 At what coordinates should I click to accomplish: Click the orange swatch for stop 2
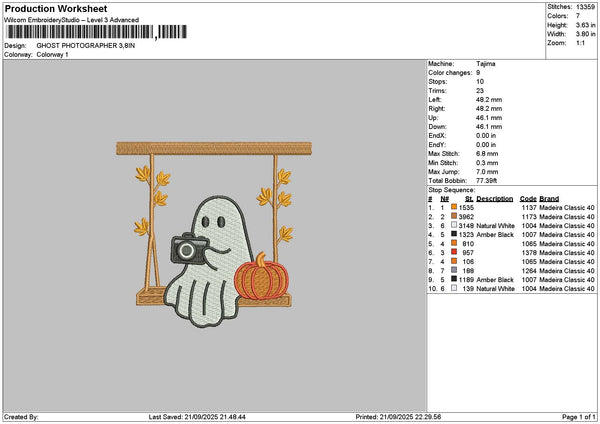point(453,216)
